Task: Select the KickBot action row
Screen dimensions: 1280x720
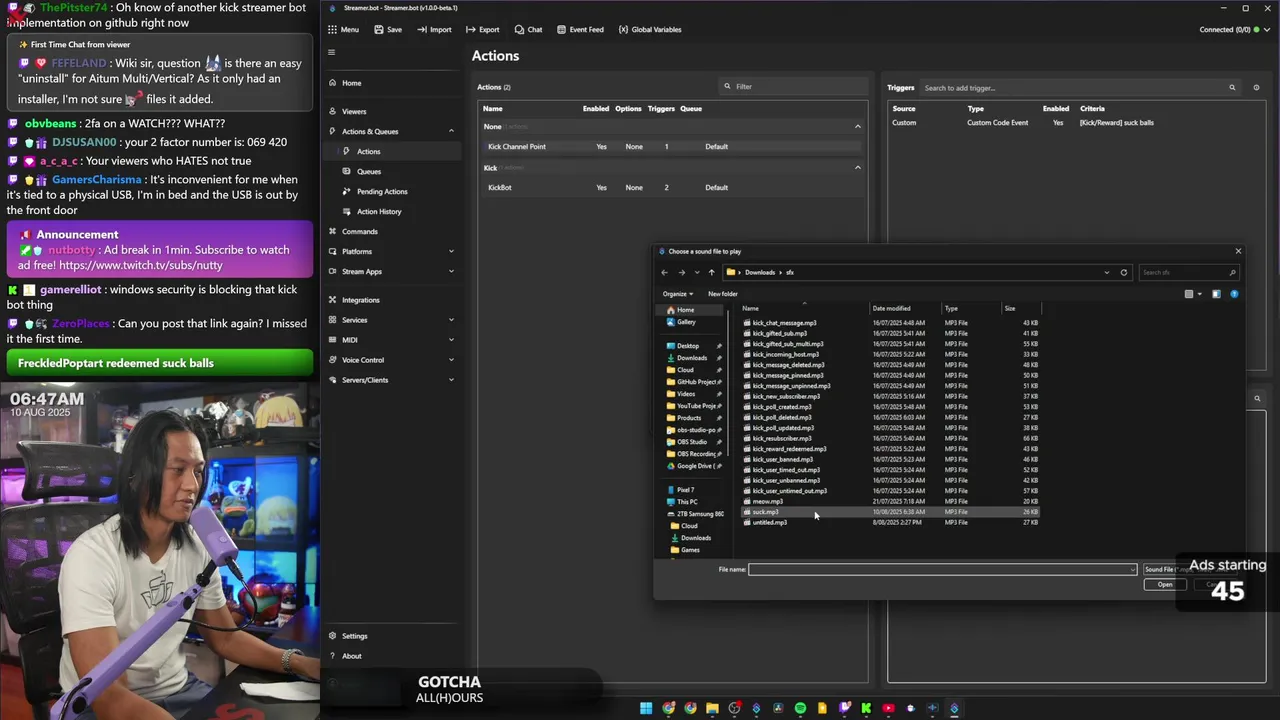Action: click(671, 188)
